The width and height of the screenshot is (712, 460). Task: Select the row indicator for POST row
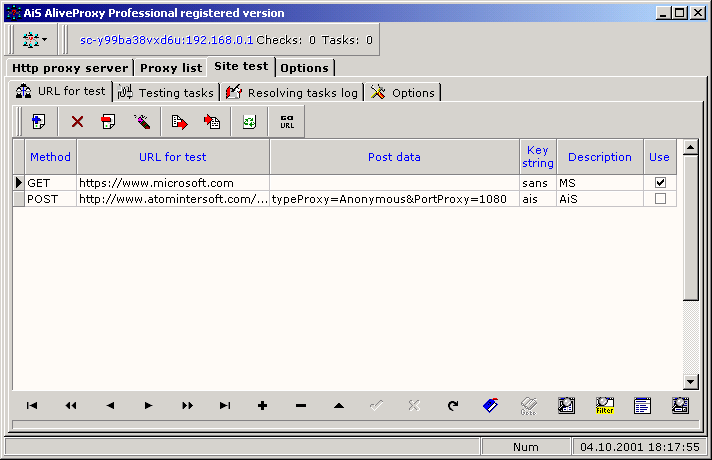(19, 198)
